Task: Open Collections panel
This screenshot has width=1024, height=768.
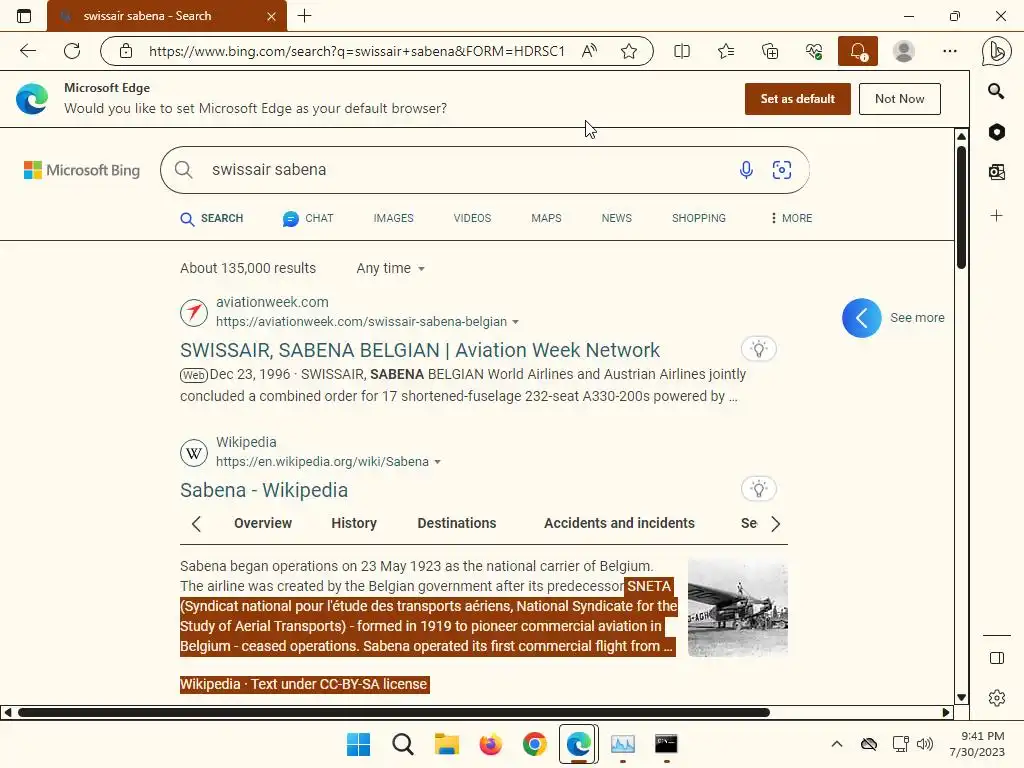Action: [770, 51]
